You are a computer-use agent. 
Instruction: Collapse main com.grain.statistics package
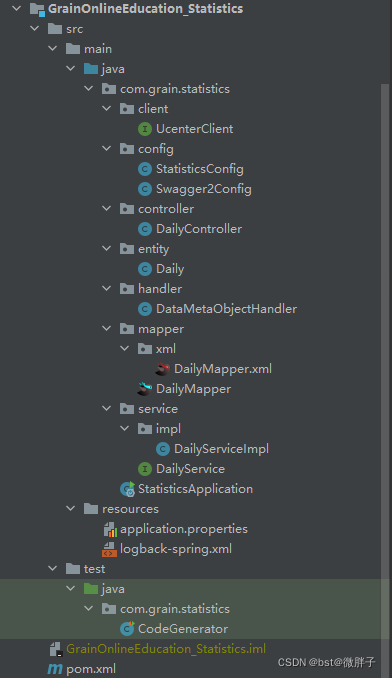click(x=89, y=88)
